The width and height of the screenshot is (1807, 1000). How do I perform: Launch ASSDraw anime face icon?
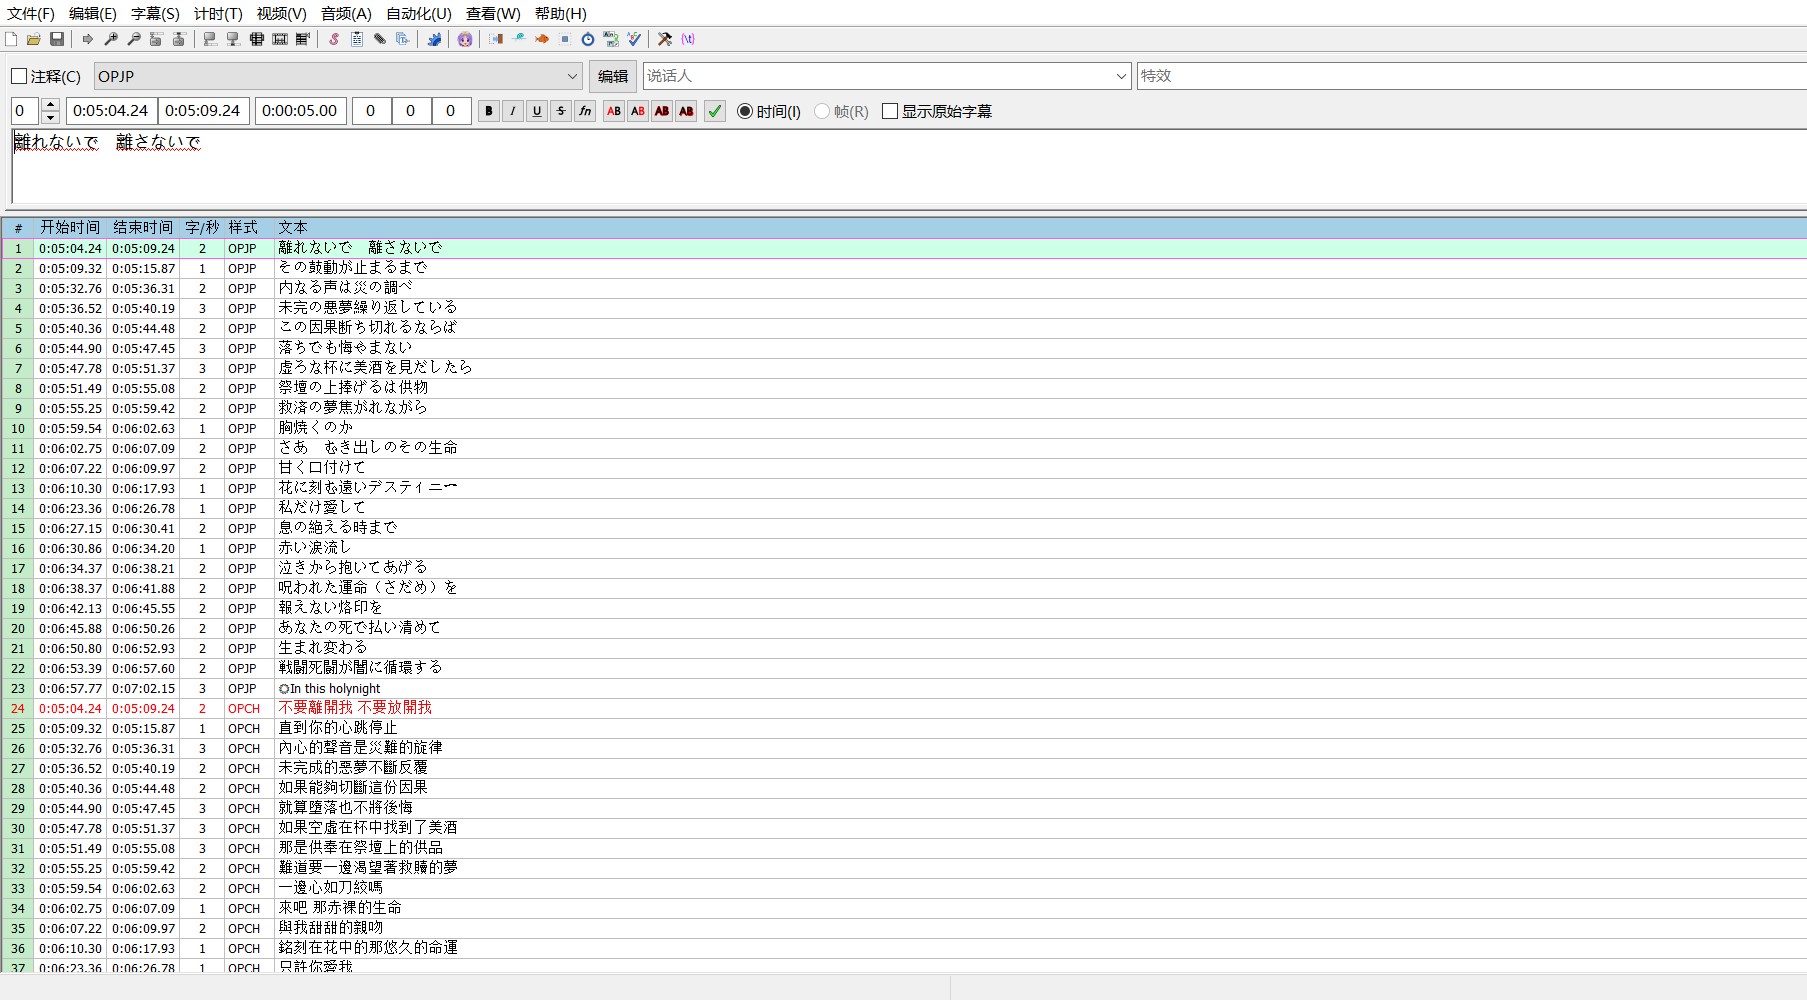465,39
